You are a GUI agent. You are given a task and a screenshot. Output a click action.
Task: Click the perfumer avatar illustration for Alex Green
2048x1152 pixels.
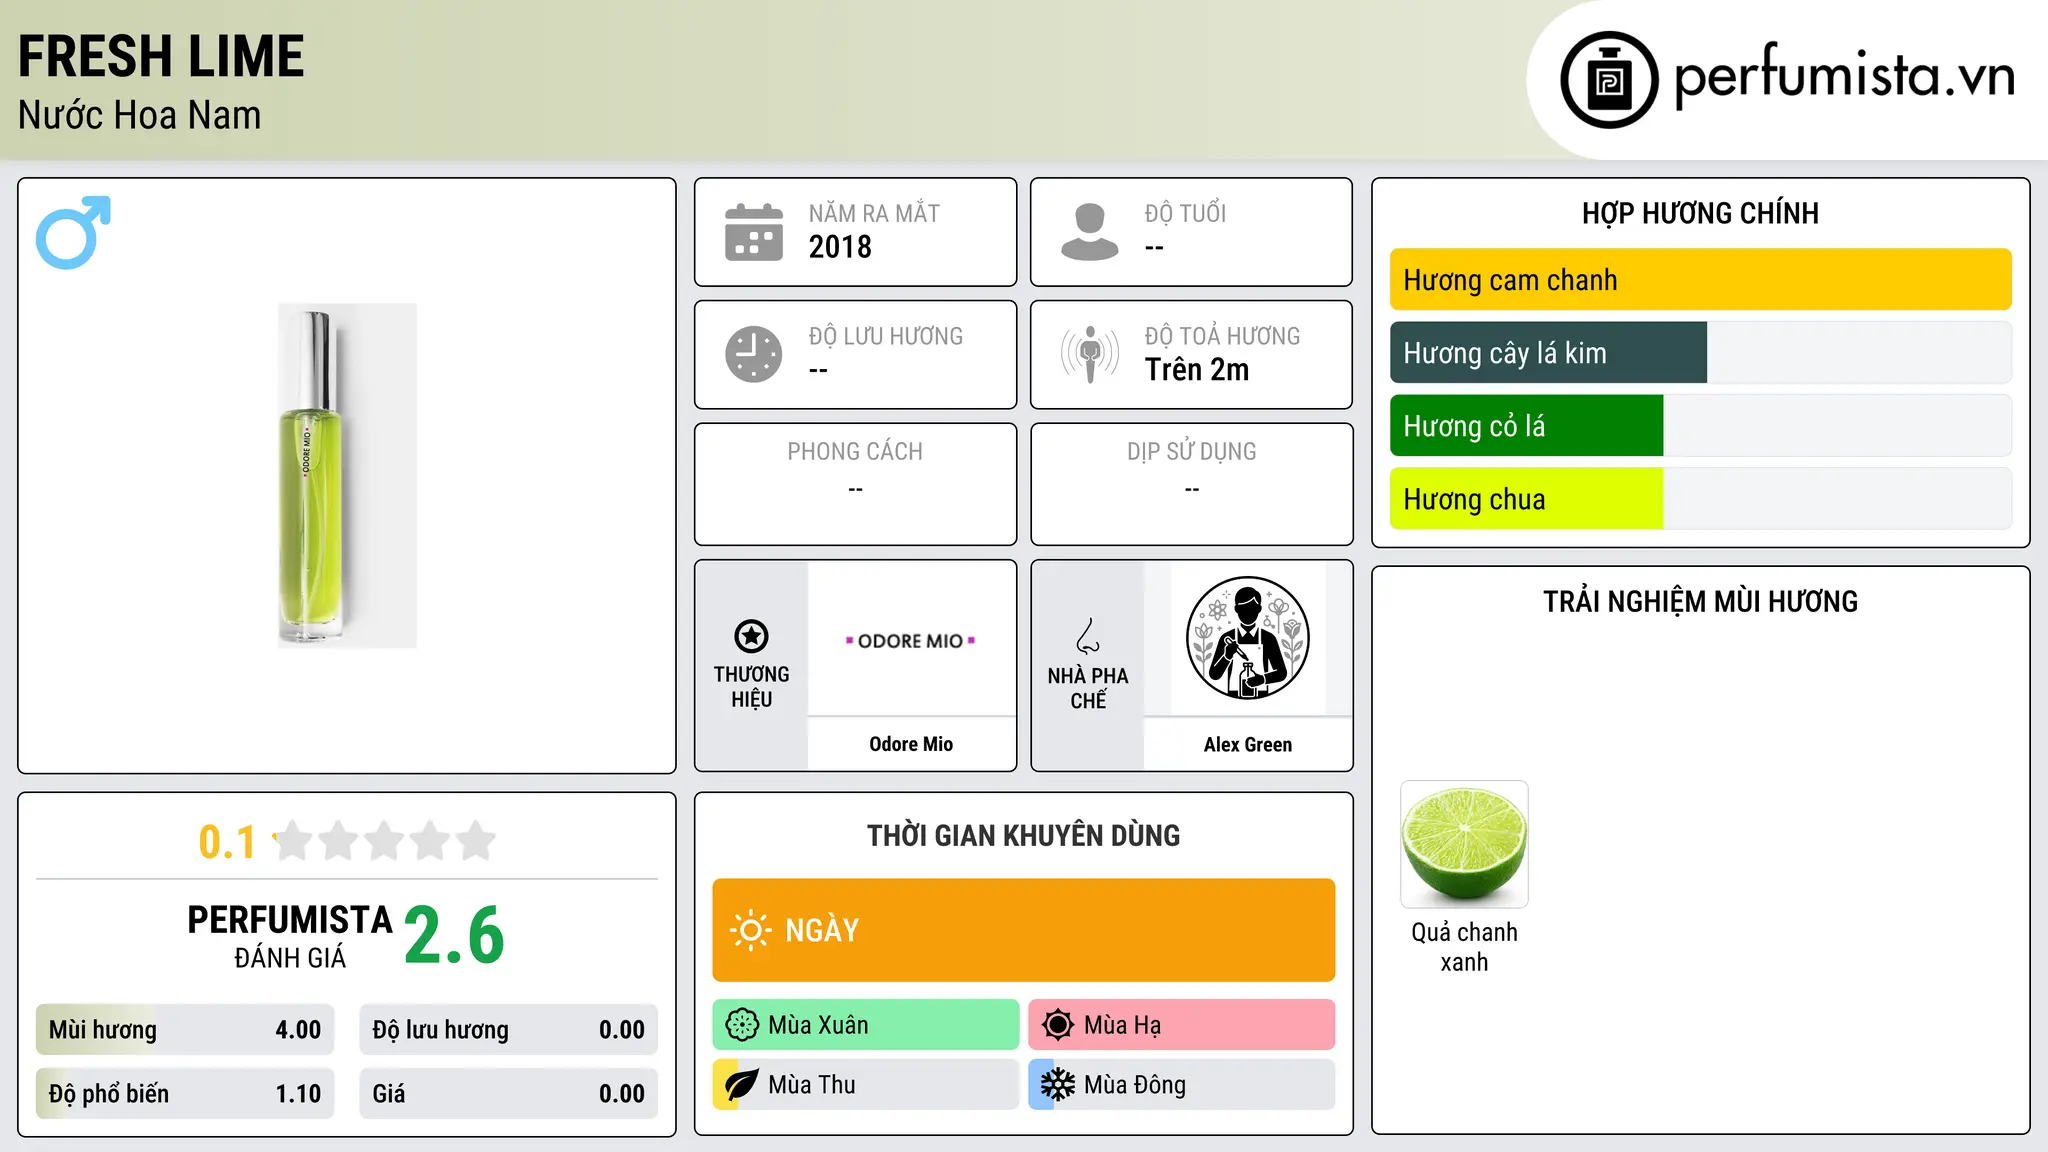(1248, 638)
